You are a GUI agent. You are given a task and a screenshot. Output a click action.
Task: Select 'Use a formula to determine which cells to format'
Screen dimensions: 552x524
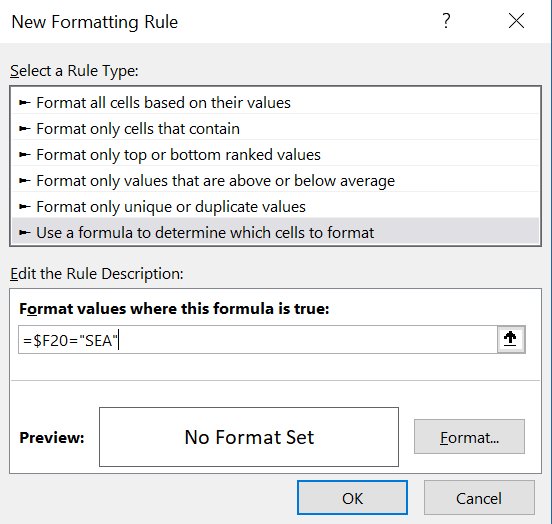[275, 232]
